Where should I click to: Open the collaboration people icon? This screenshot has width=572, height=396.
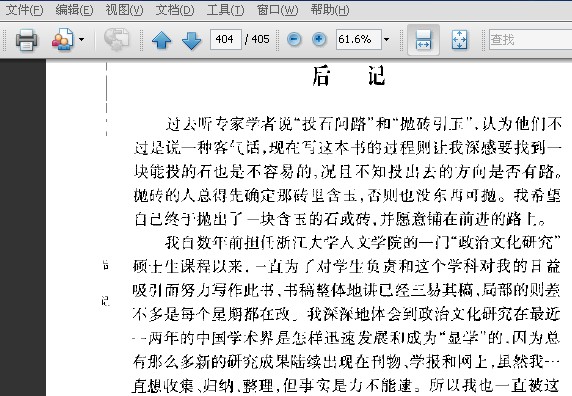pos(63,39)
